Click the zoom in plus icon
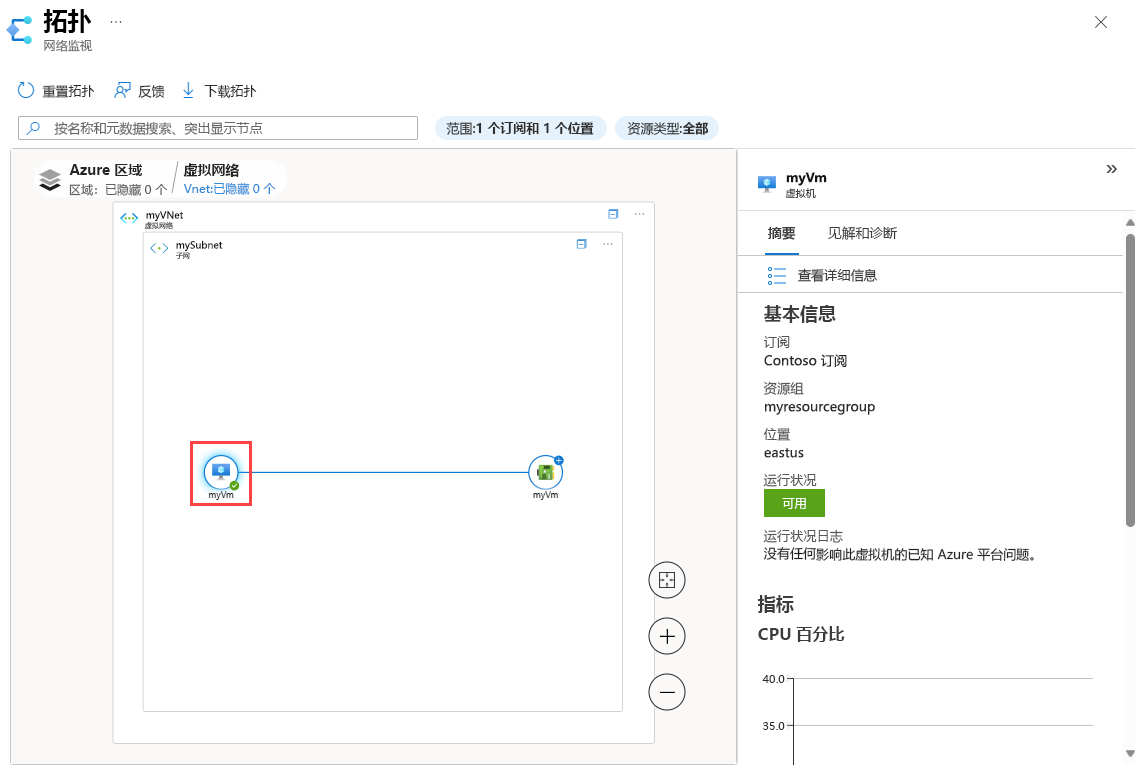Viewport: 1135px width, 775px height. pyautogui.click(x=666, y=636)
